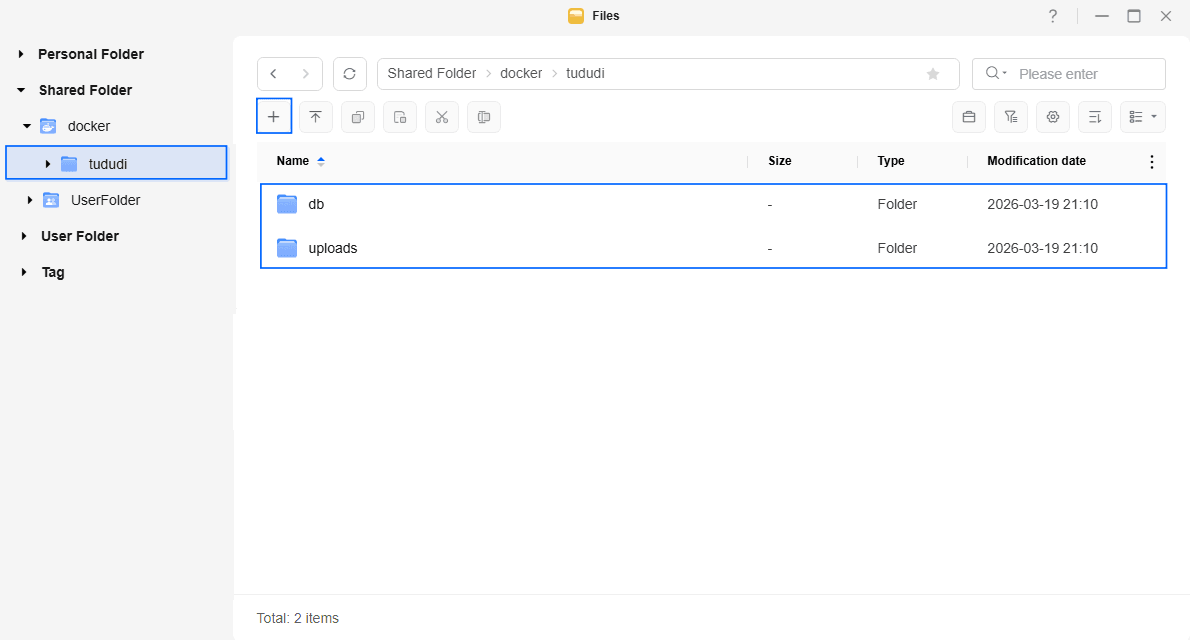
Task: Click the upload icon in the toolbar
Action: point(316,117)
